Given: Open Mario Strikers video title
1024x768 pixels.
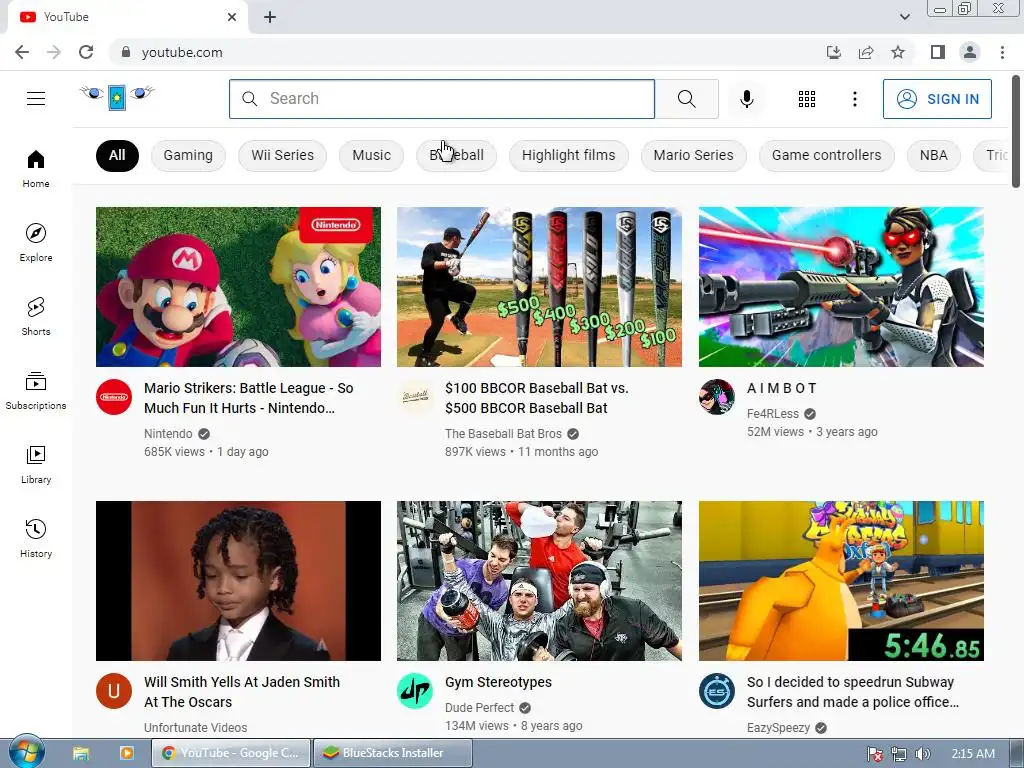Looking at the screenshot, I should [x=249, y=398].
